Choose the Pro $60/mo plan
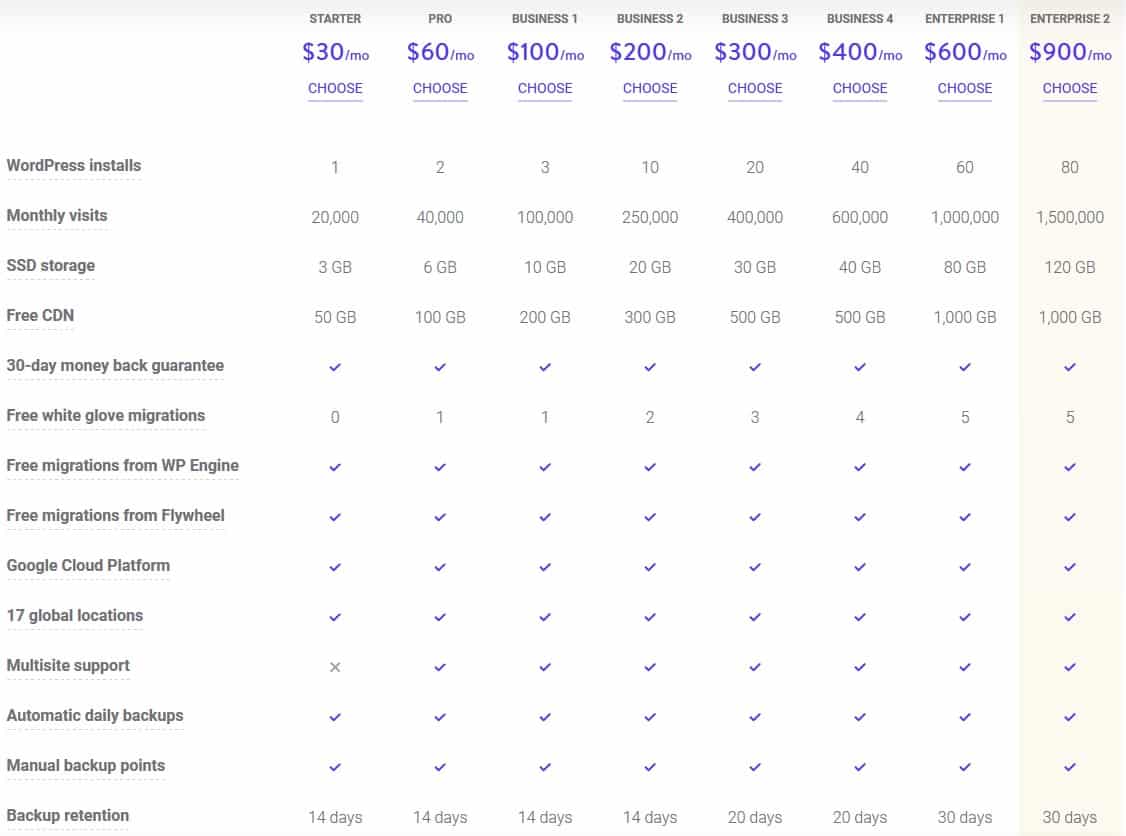The image size is (1126, 836). click(439, 88)
